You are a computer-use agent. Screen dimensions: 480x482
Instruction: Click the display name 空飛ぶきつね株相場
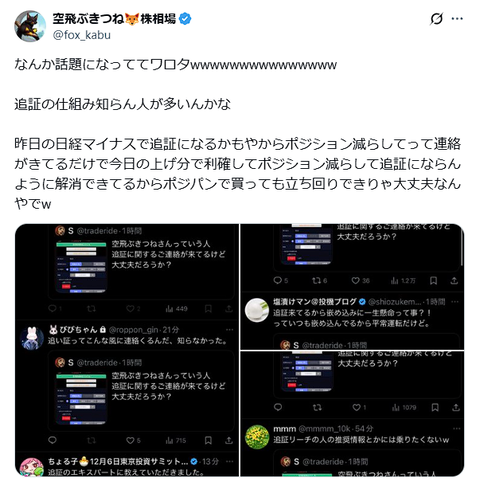(114, 19)
